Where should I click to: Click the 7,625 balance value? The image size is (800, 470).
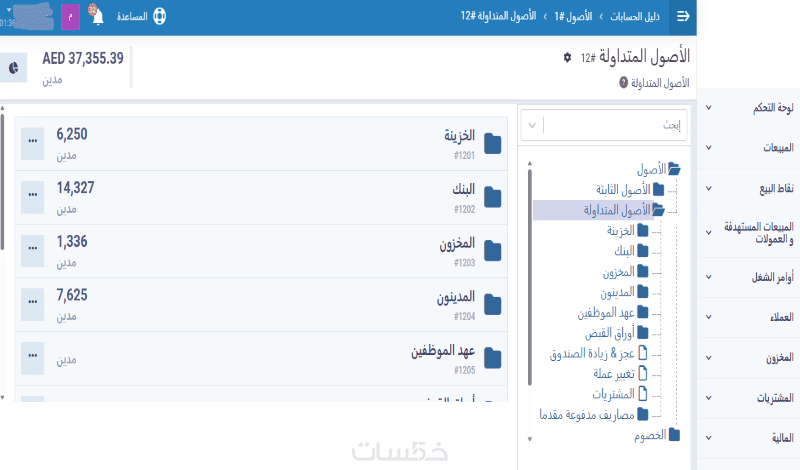tap(72, 295)
